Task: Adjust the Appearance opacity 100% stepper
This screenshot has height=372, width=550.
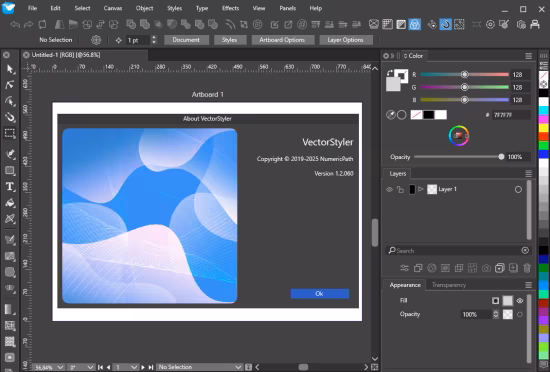Action: click(x=496, y=314)
